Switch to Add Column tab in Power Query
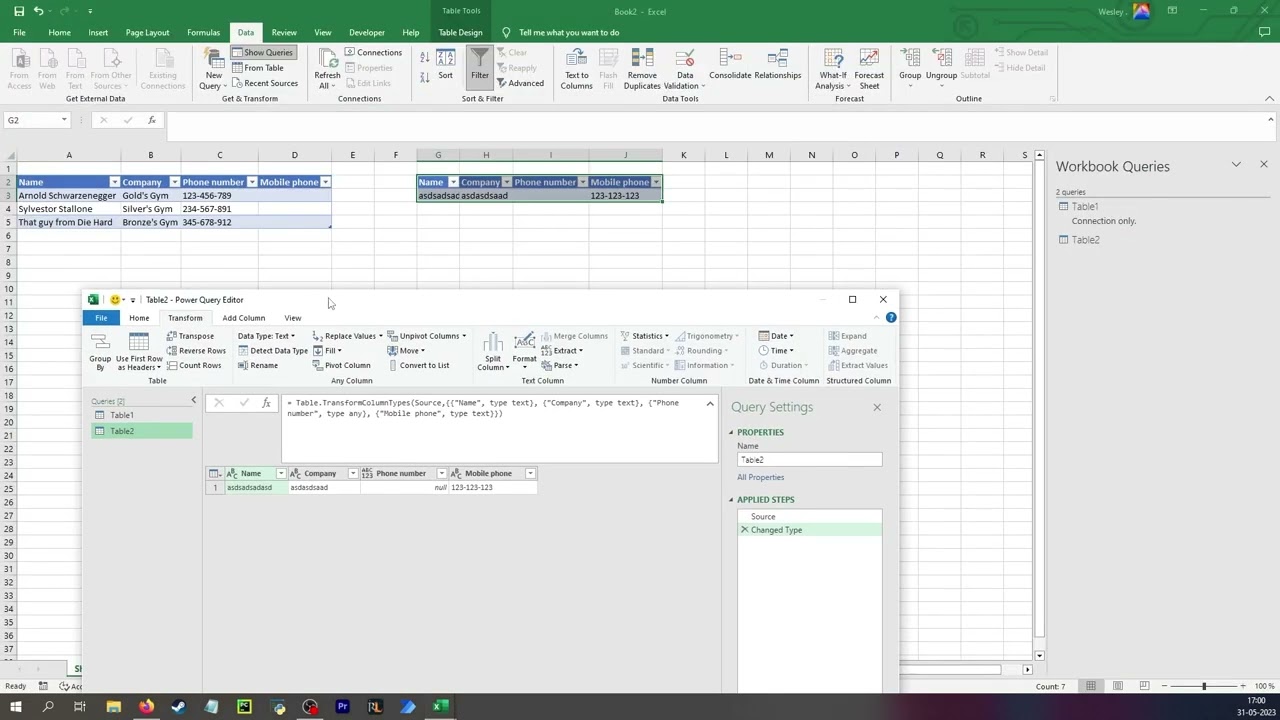This screenshot has height=720, width=1280. [244, 318]
